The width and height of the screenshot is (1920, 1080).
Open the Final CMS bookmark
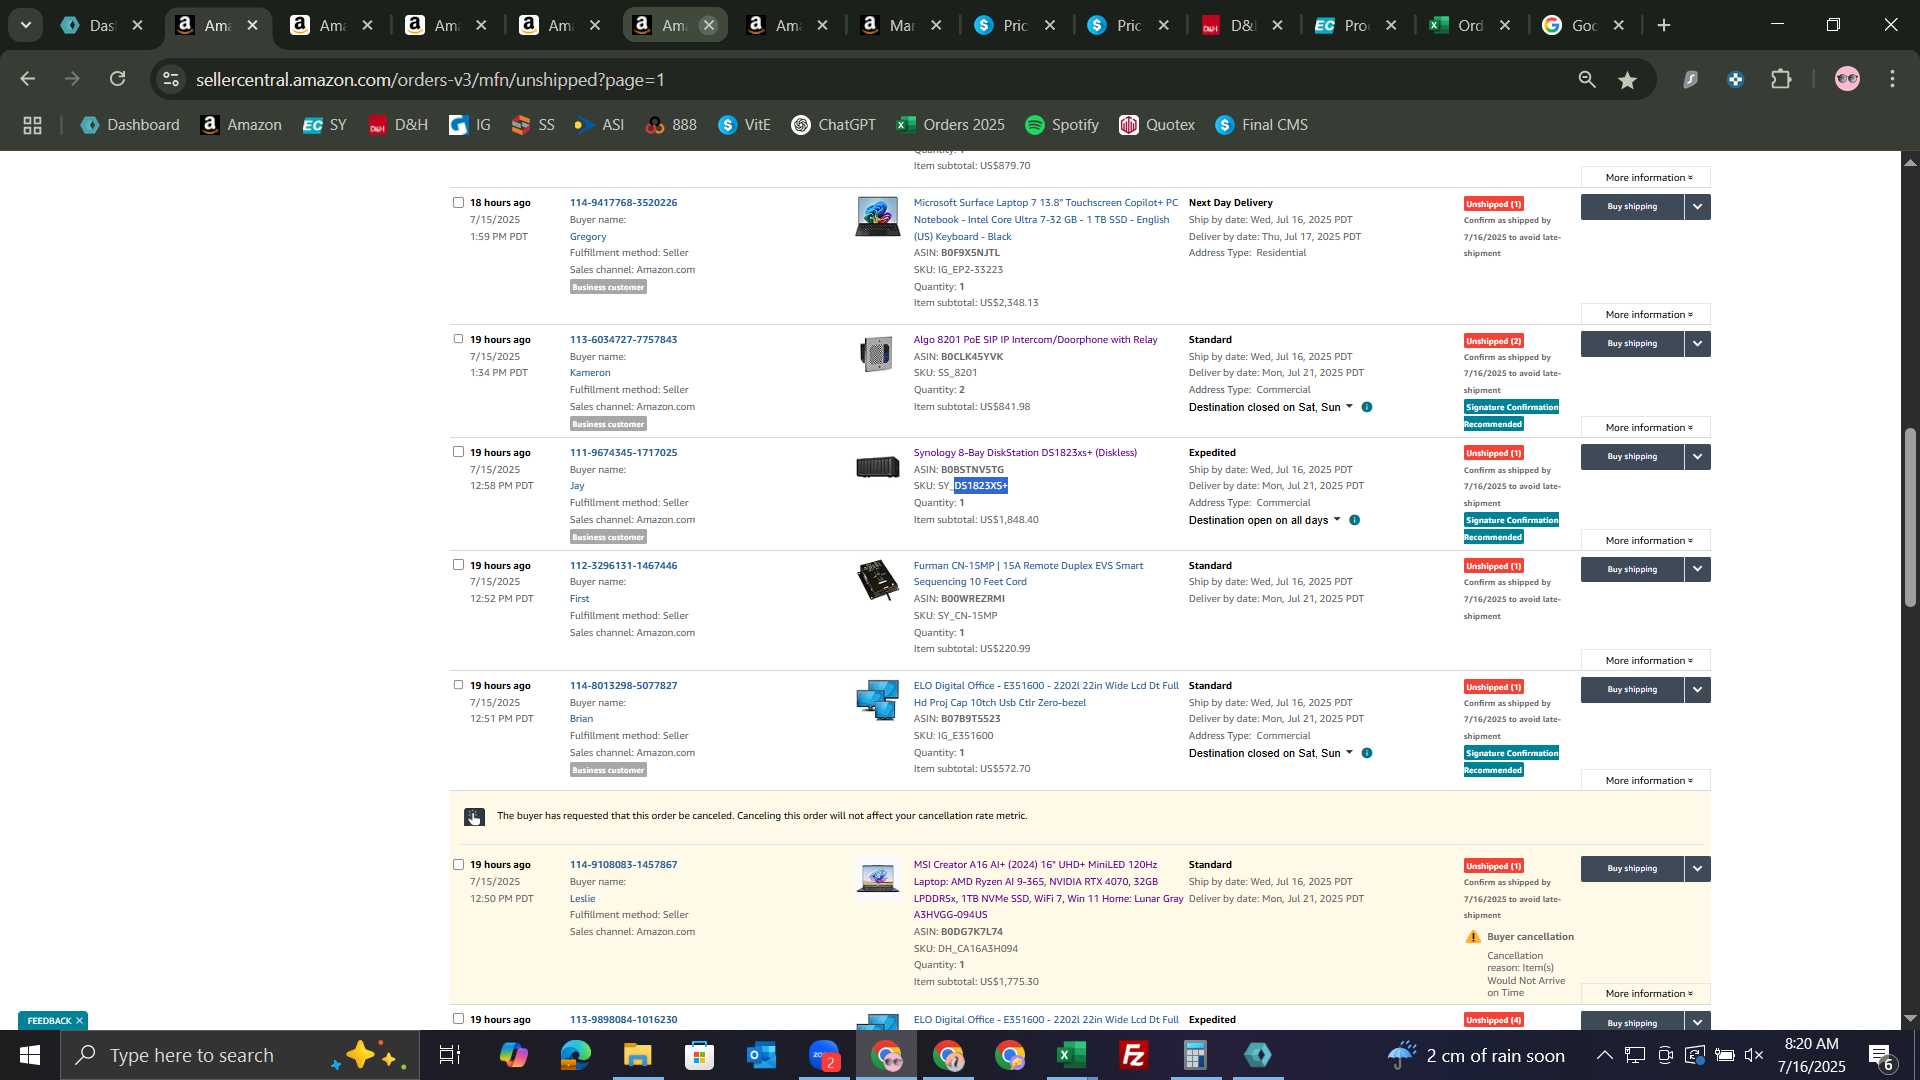point(1261,125)
